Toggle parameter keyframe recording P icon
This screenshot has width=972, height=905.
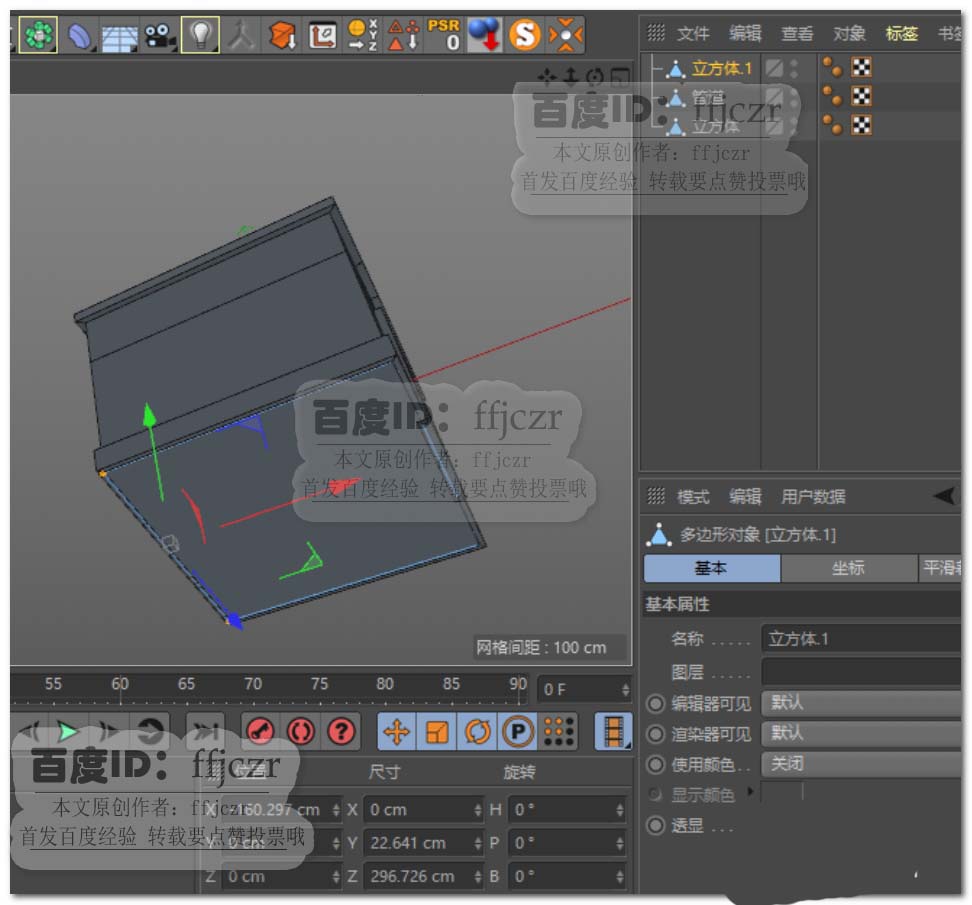pyautogui.click(x=518, y=732)
